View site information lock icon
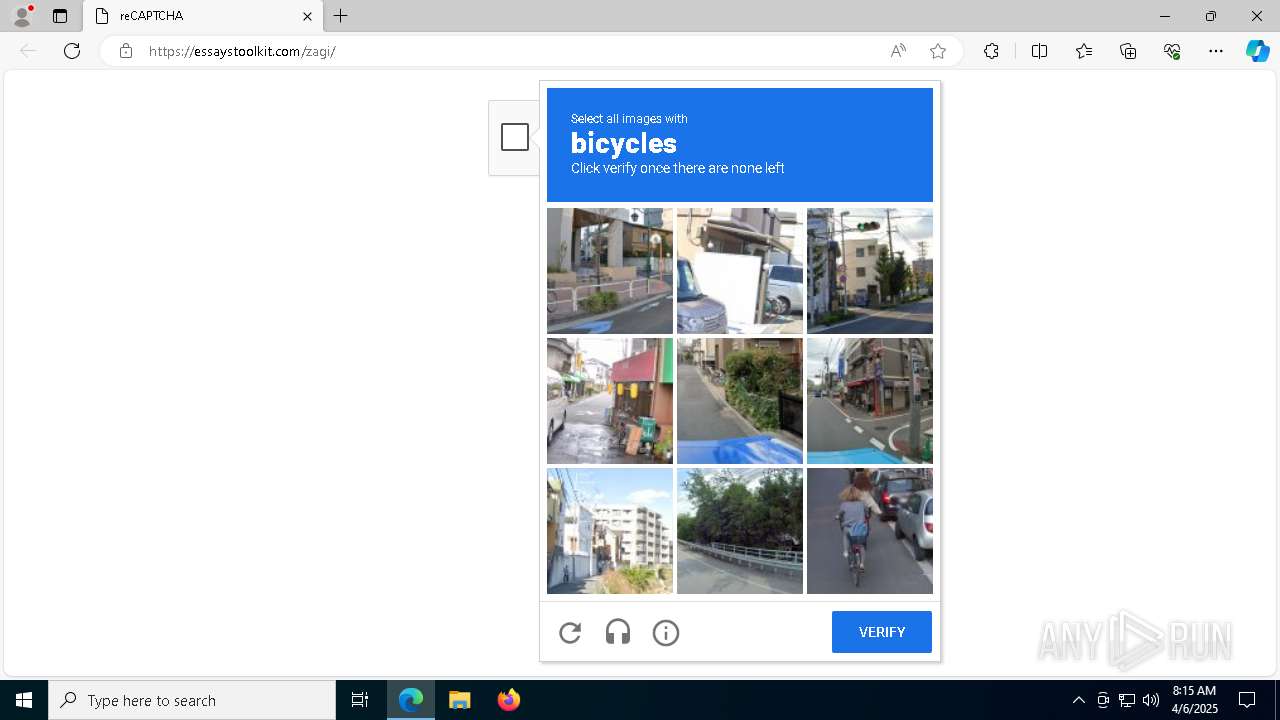The width and height of the screenshot is (1280, 720). [126, 51]
